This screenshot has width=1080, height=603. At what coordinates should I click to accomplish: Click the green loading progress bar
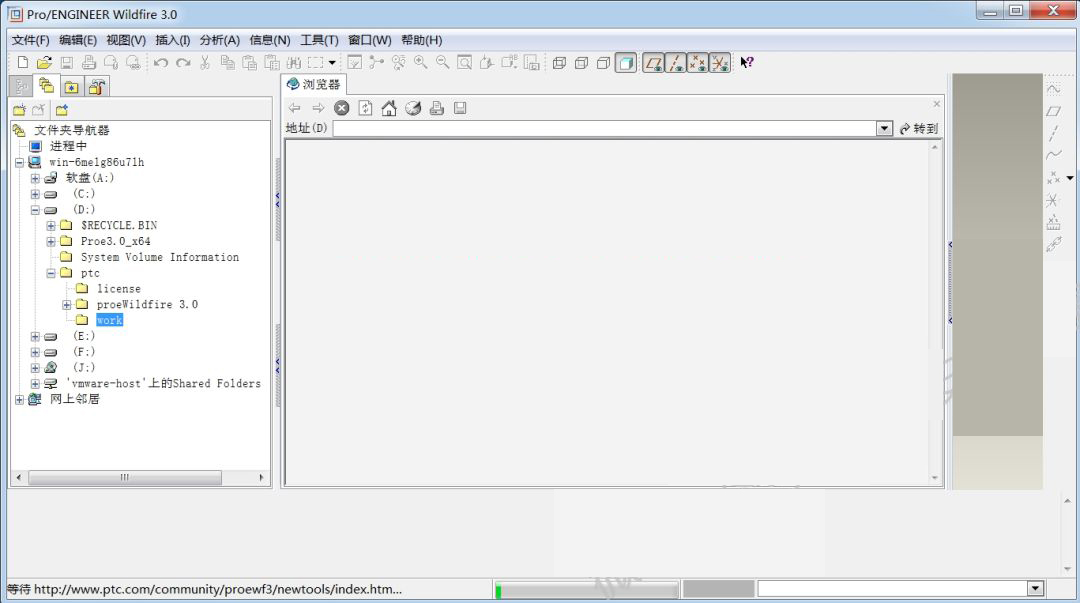tap(586, 589)
